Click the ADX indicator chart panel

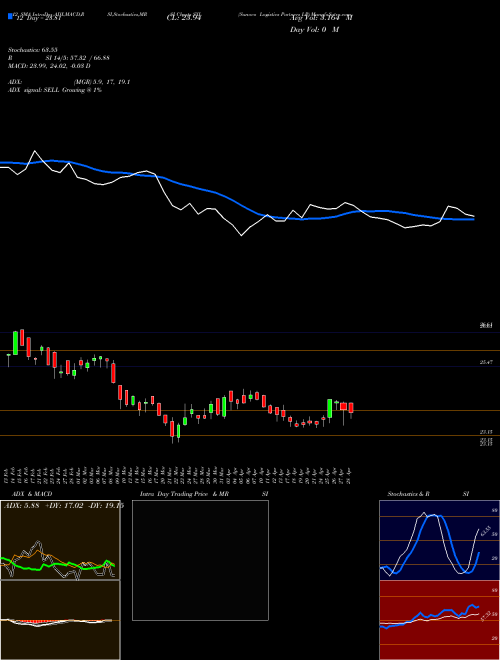pos(60,540)
